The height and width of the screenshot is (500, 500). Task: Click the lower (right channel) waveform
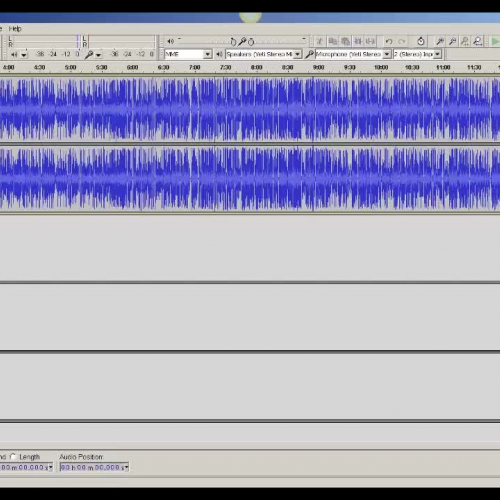[x=250, y=179]
